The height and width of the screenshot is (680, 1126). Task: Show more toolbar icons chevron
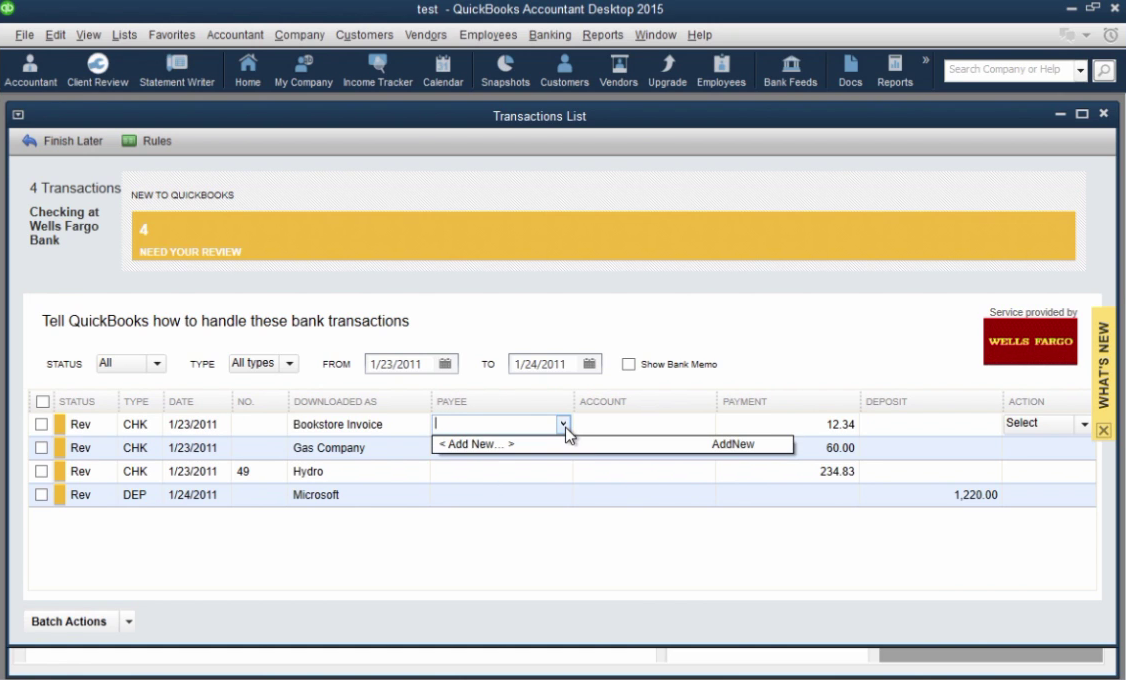tap(926, 60)
